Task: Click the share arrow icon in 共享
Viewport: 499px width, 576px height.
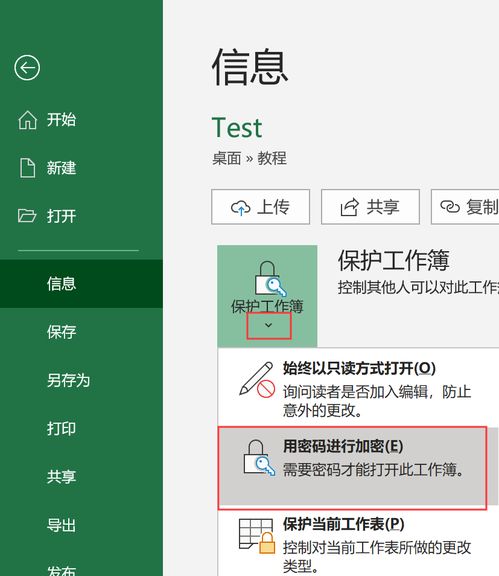Action: point(349,207)
